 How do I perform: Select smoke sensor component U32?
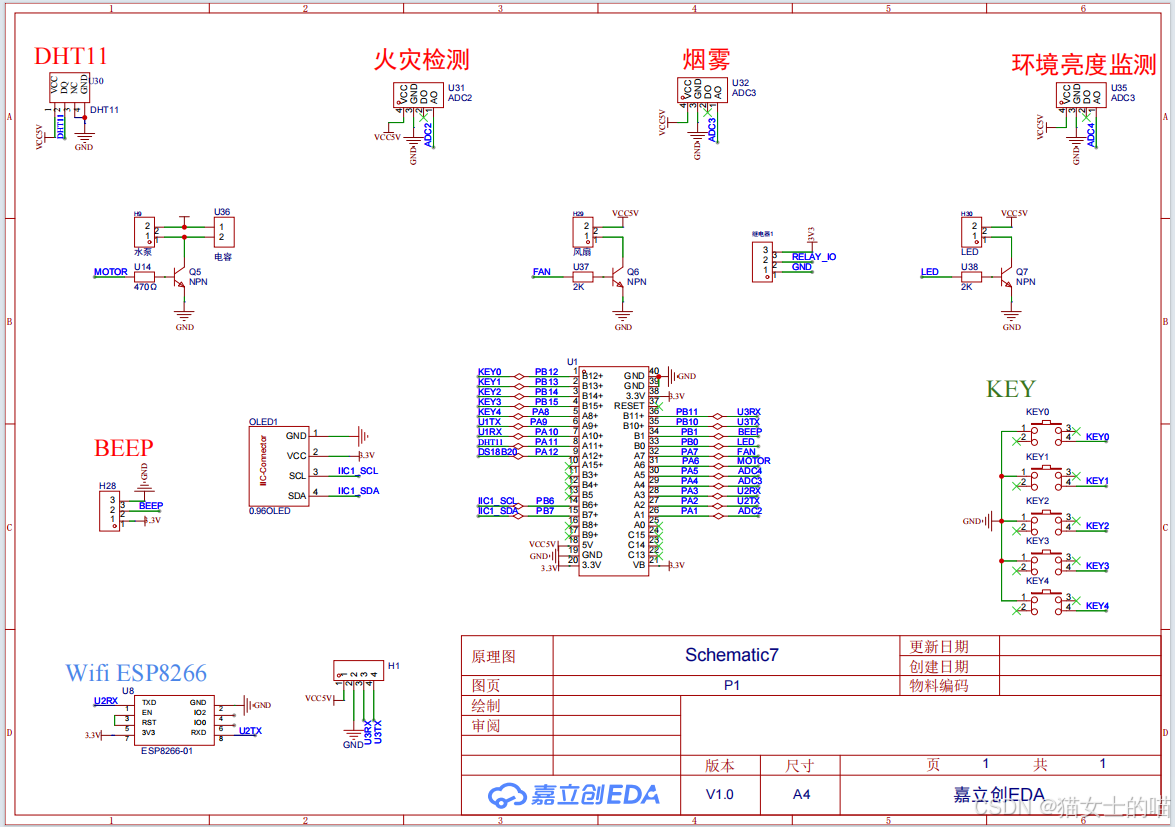point(702,90)
